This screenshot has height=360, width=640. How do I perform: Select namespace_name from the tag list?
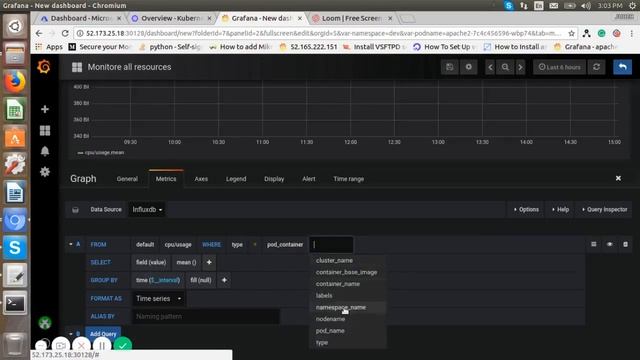(x=348, y=307)
